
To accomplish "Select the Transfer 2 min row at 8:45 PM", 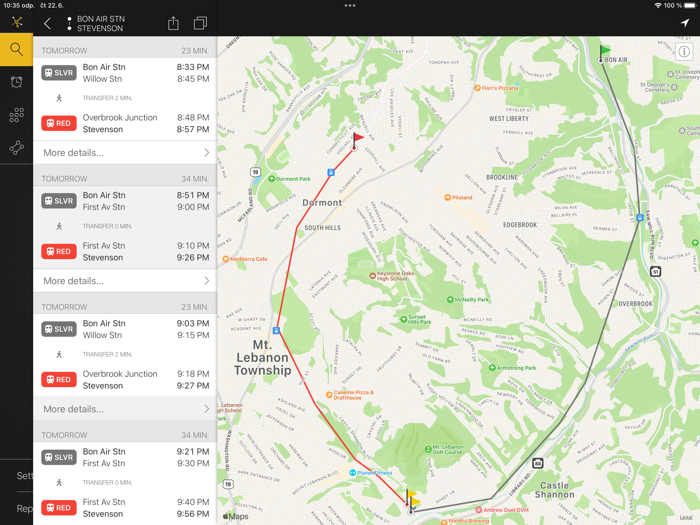I will click(125, 98).
